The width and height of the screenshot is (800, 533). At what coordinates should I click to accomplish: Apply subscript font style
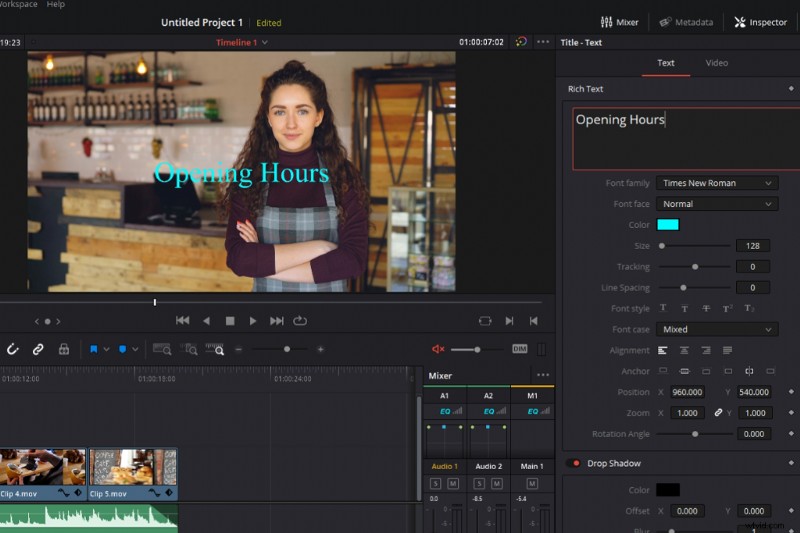749,308
